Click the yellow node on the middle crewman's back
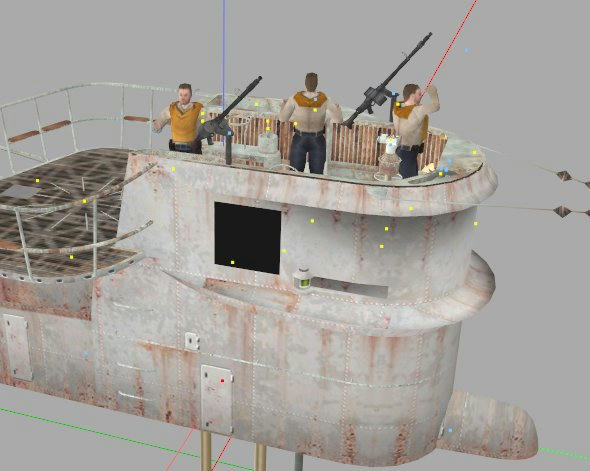Screen dimensions: 590x471 [315, 110]
